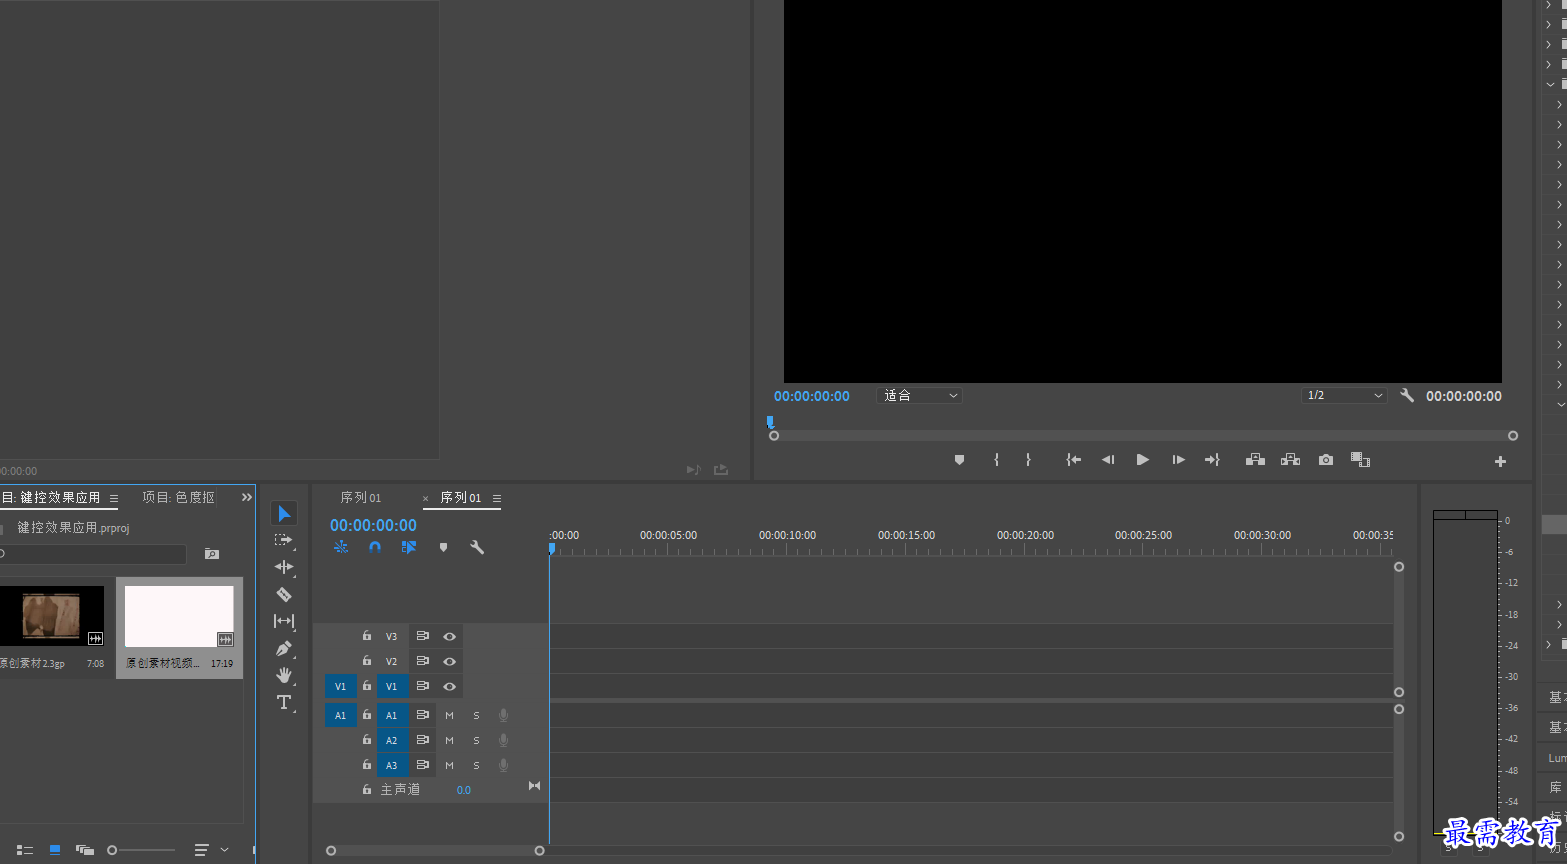Image resolution: width=1567 pixels, height=864 pixels.
Task: Select the Ripple Edit tool
Action: (x=284, y=567)
